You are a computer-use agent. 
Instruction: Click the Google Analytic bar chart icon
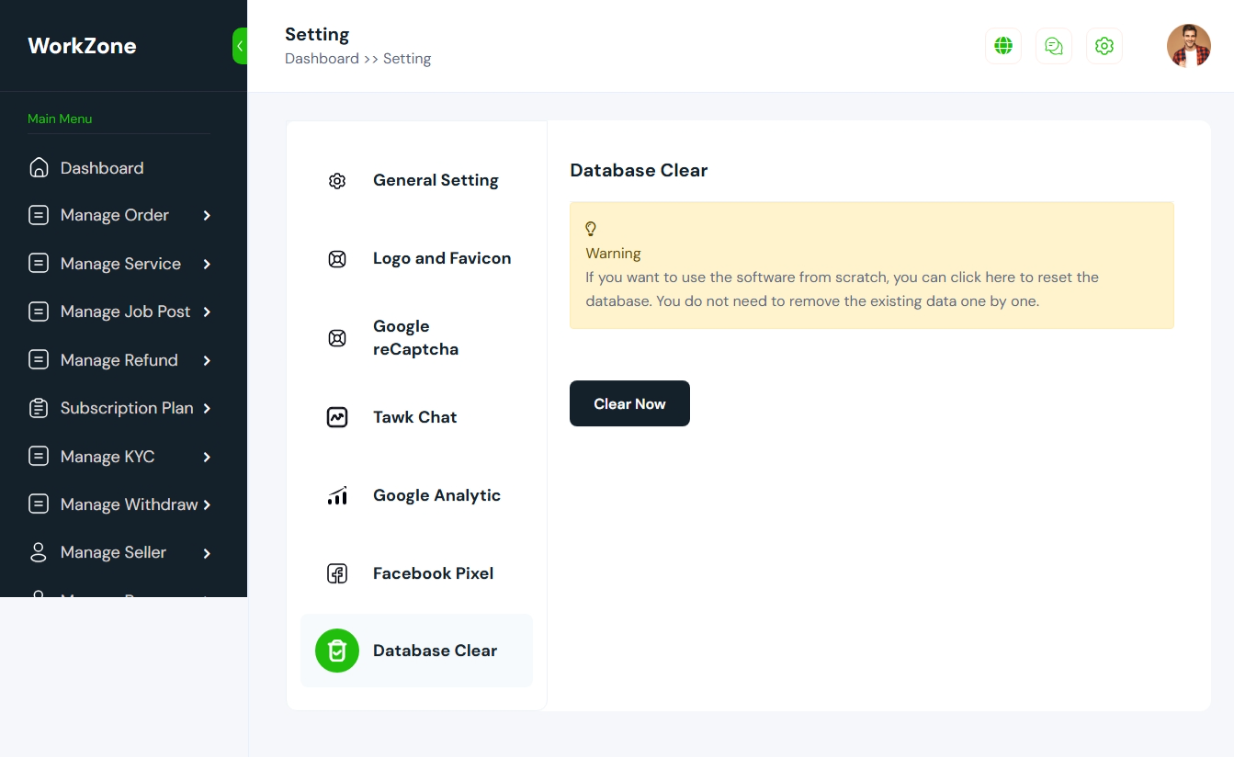tap(337, 496)
